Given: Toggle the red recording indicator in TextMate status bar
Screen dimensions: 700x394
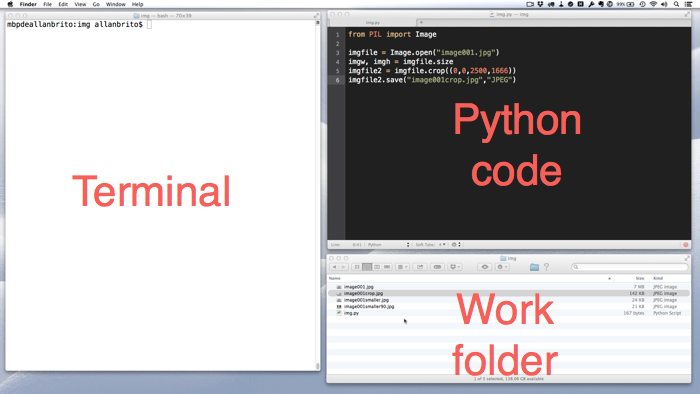Looking at the screenshot, I should [x=686, y=245].
